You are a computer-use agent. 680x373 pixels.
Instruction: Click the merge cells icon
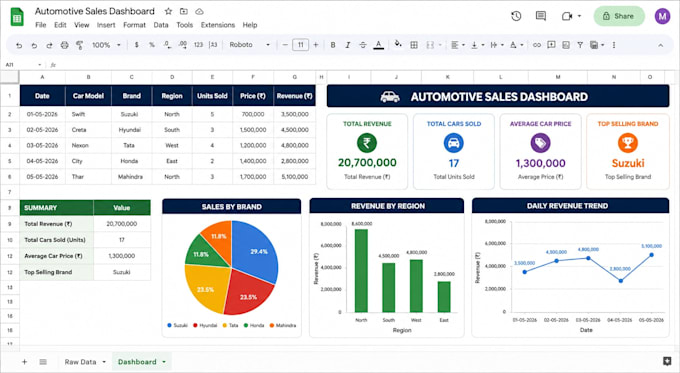click(x=430, y=45)
